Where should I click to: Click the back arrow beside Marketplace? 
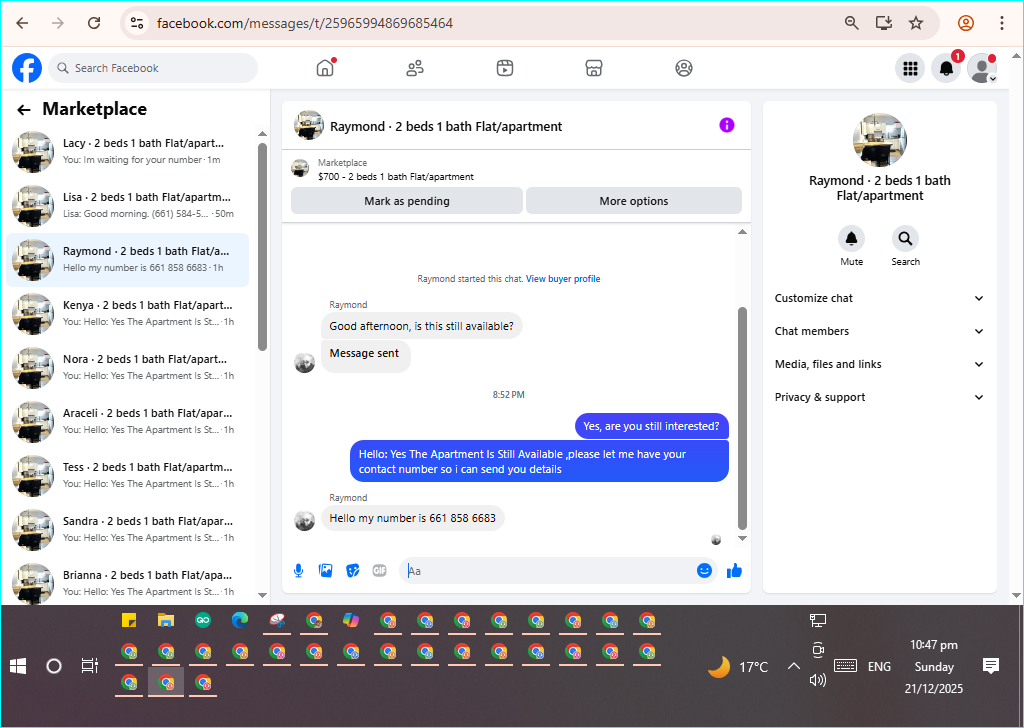(24, 110)
